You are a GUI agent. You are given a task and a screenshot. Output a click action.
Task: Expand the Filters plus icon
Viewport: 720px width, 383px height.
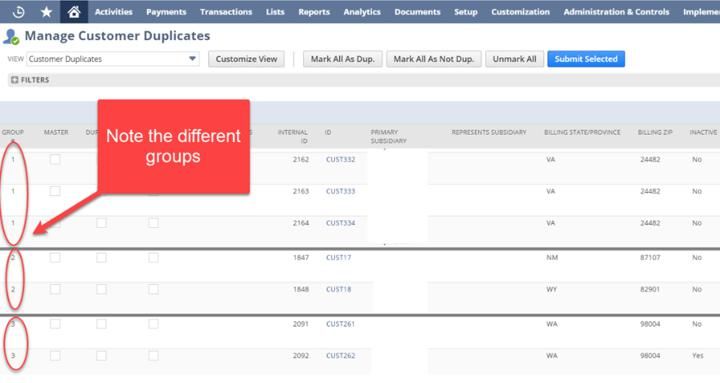[x=15, y=80]
